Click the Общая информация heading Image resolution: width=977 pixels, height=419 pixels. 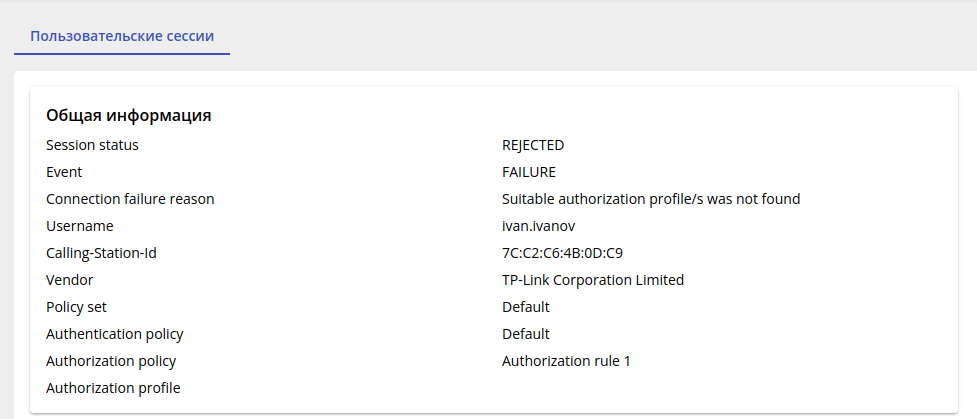click(x=128, y=115)
